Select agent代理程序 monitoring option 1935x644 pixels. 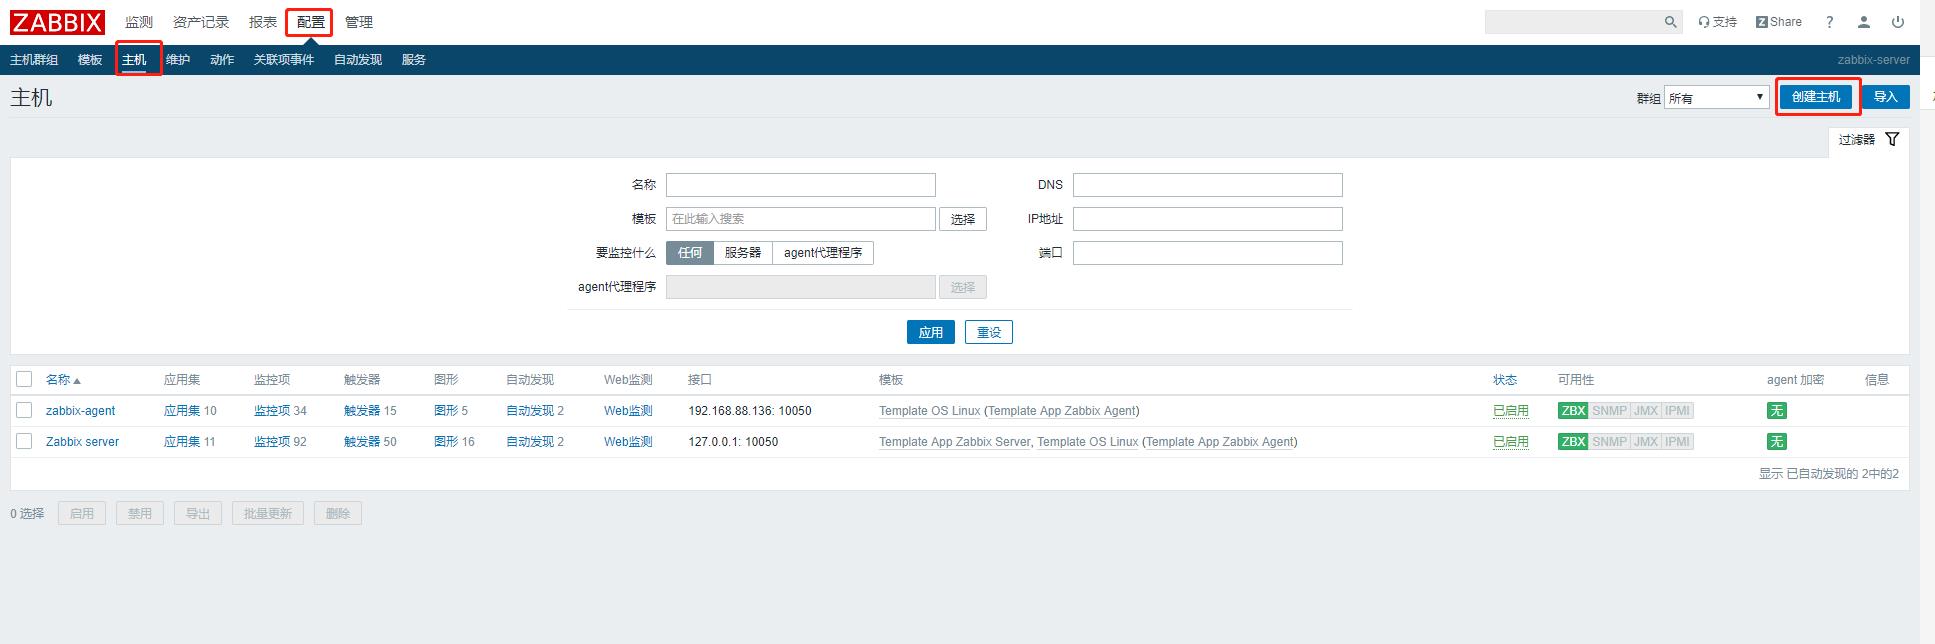[823, 253]
